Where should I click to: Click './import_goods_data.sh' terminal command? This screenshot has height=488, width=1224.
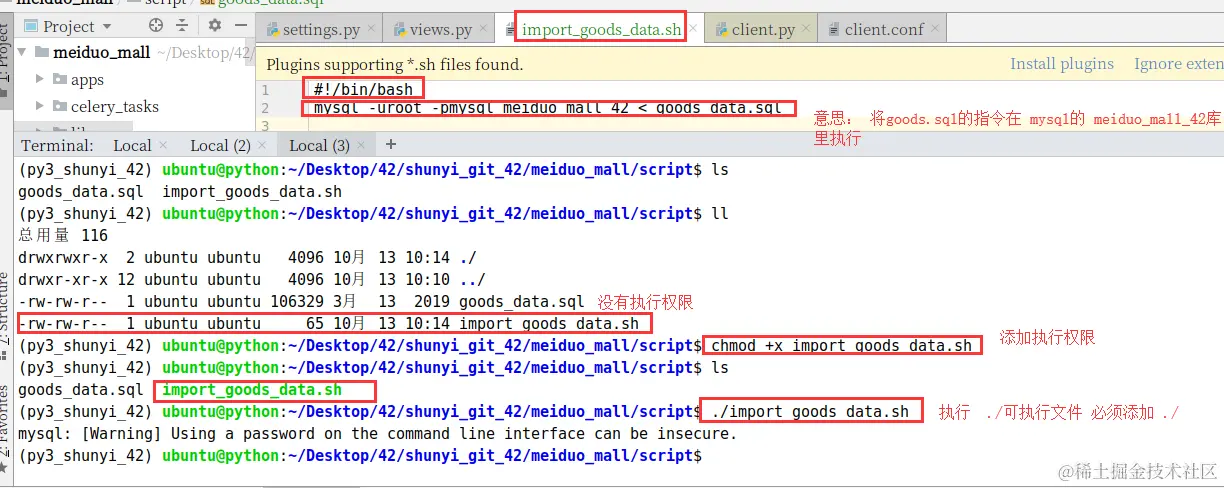810,412
